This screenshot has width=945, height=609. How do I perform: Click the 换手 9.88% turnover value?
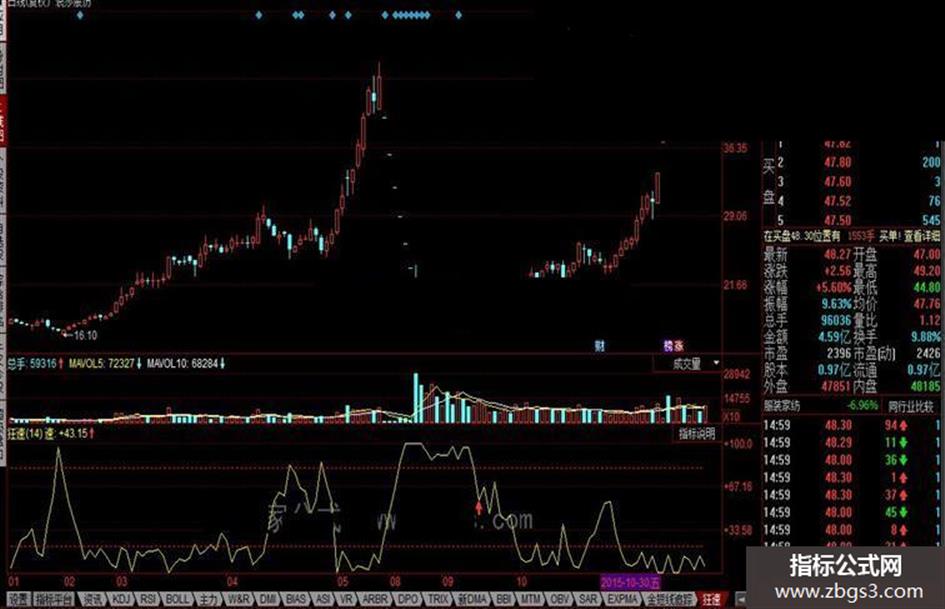click(x=926, y=337)
